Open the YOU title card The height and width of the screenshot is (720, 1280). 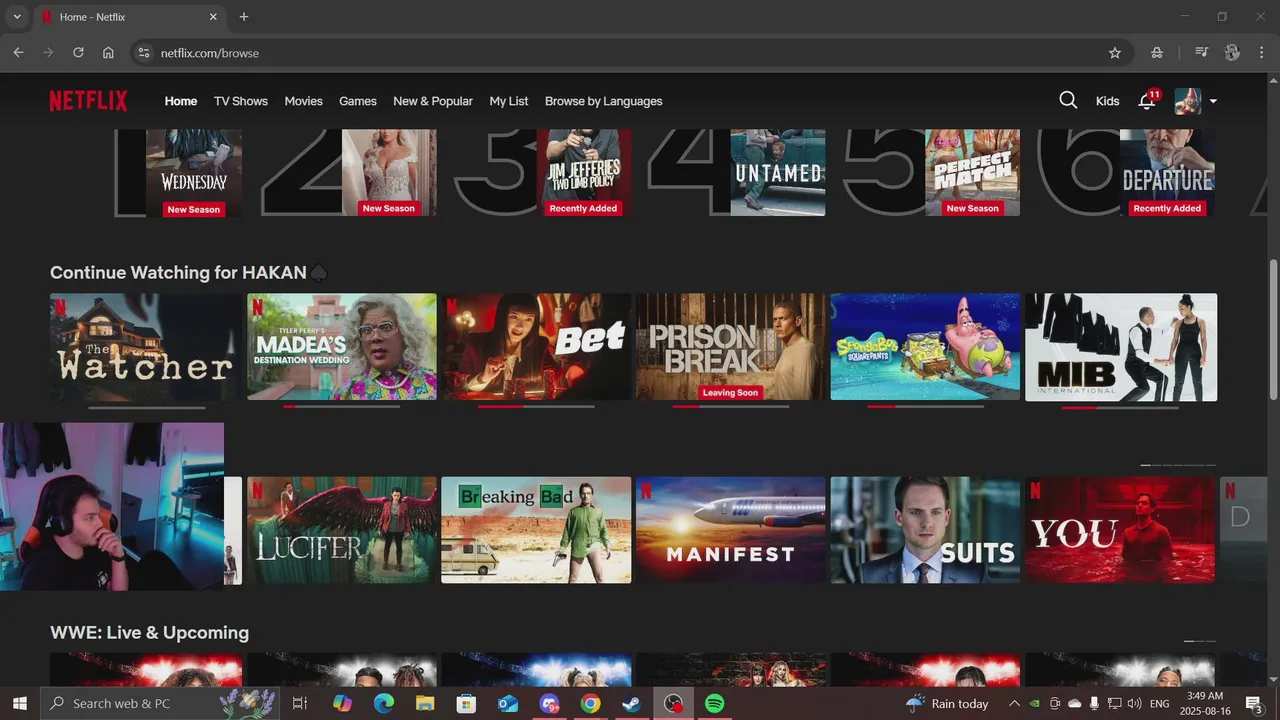[1120, 530]
